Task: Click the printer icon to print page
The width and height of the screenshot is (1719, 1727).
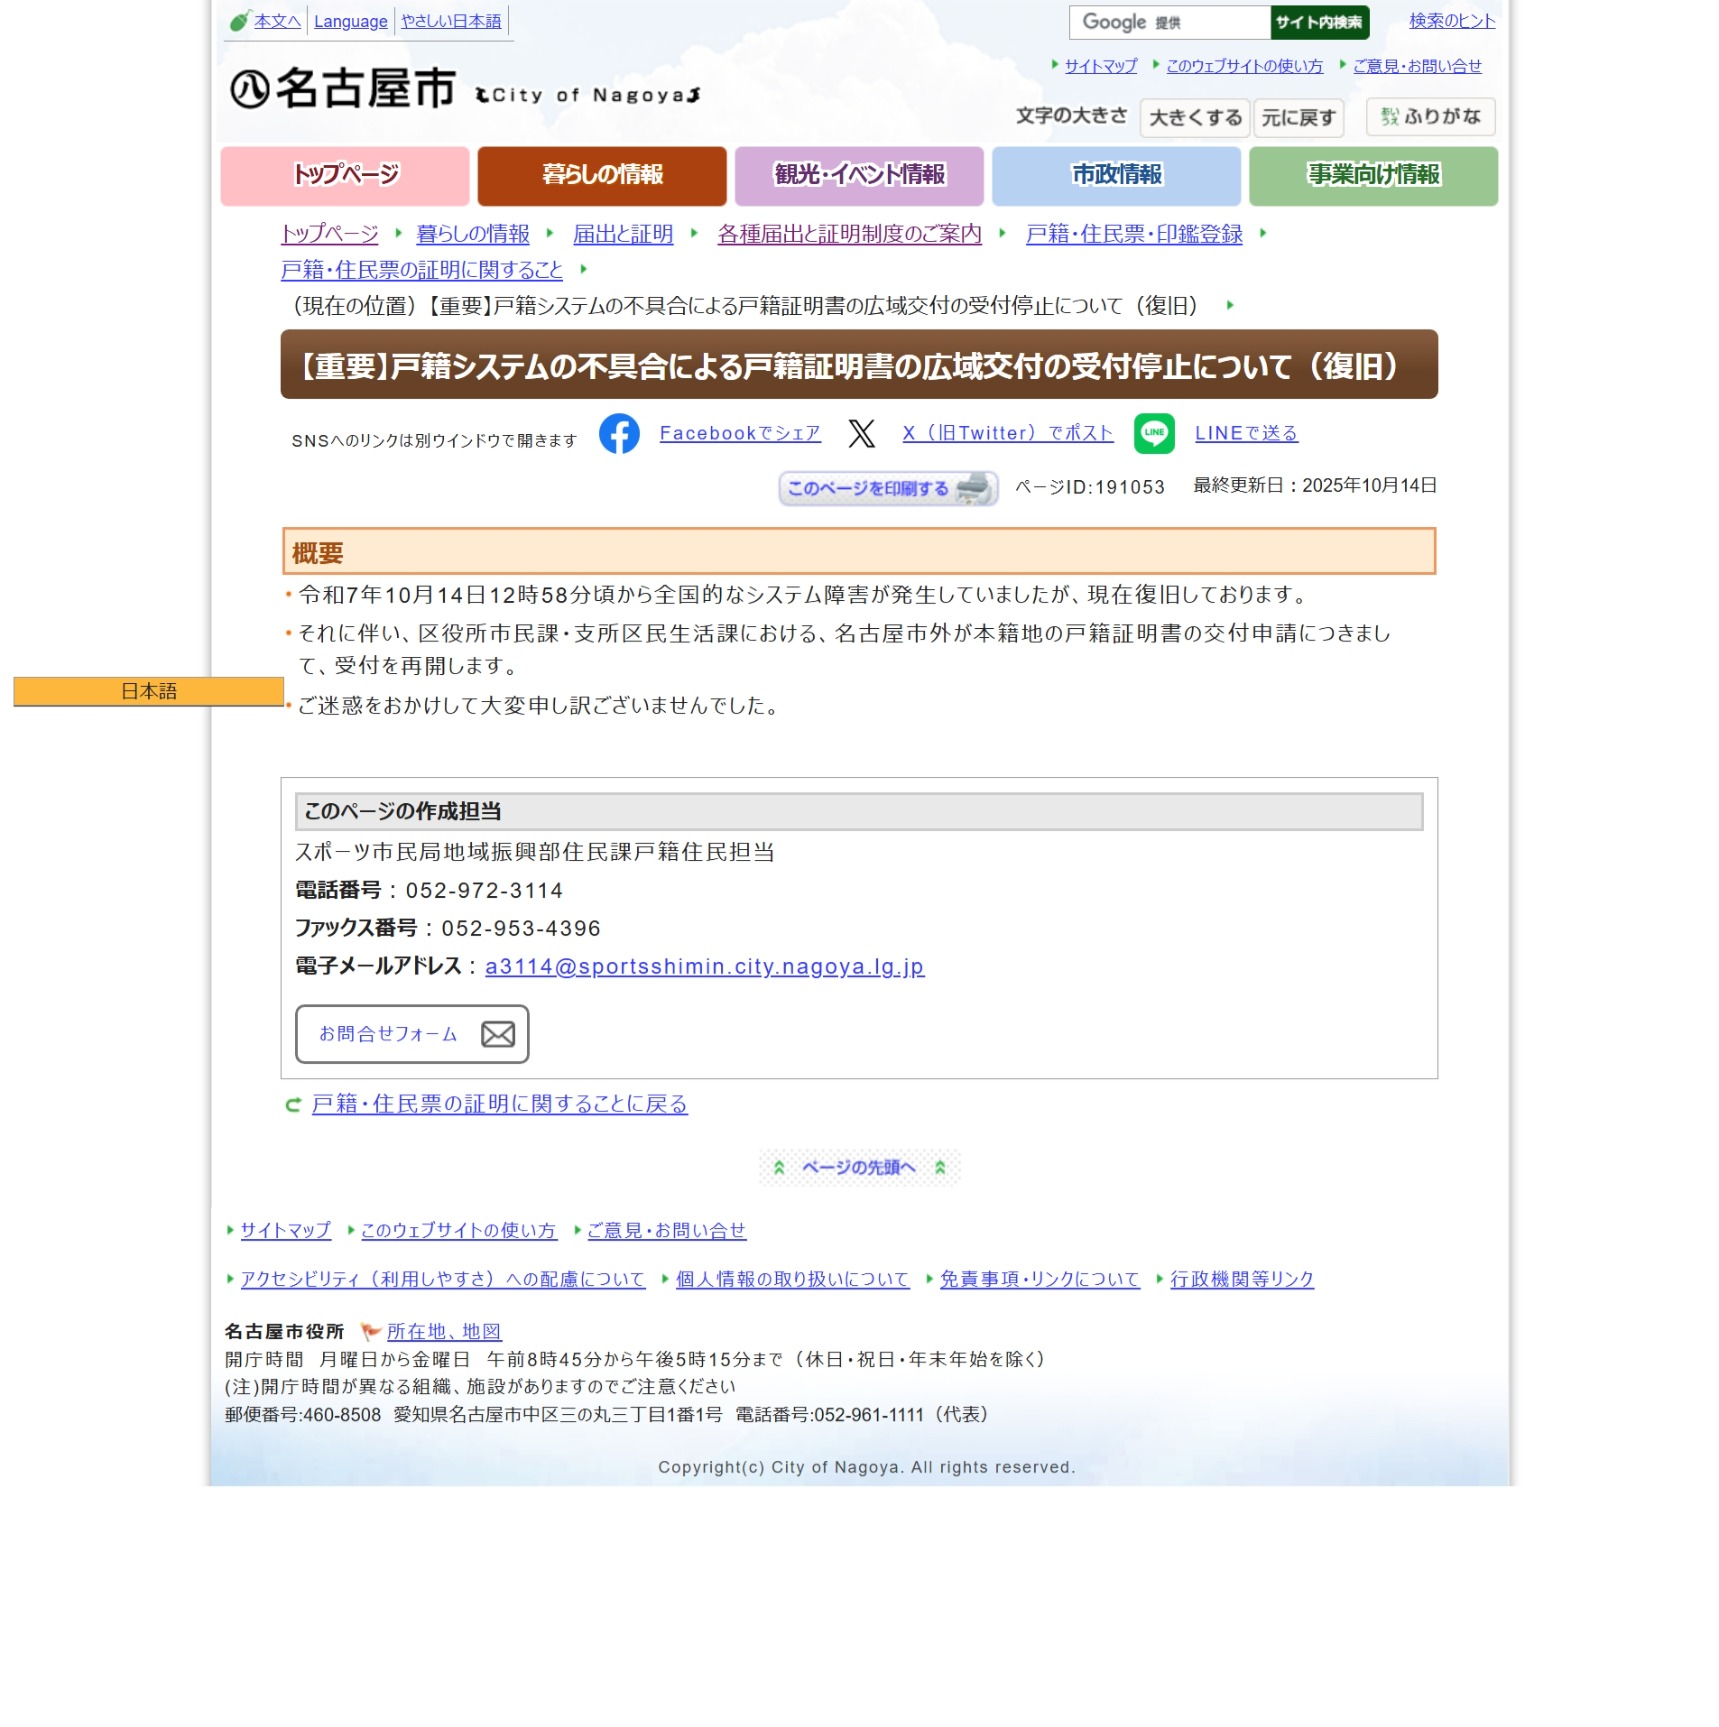Action: 974,488
